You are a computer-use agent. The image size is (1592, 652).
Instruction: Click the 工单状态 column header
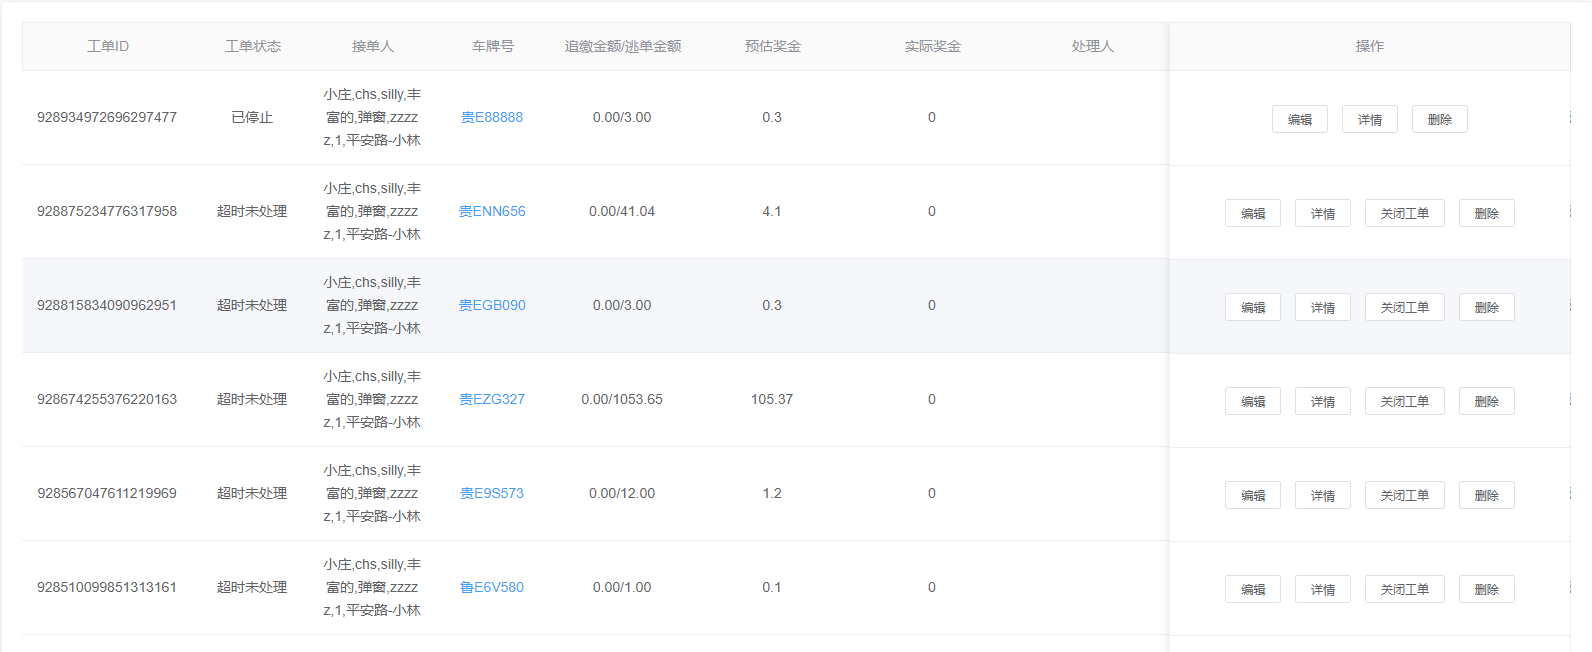253,46
